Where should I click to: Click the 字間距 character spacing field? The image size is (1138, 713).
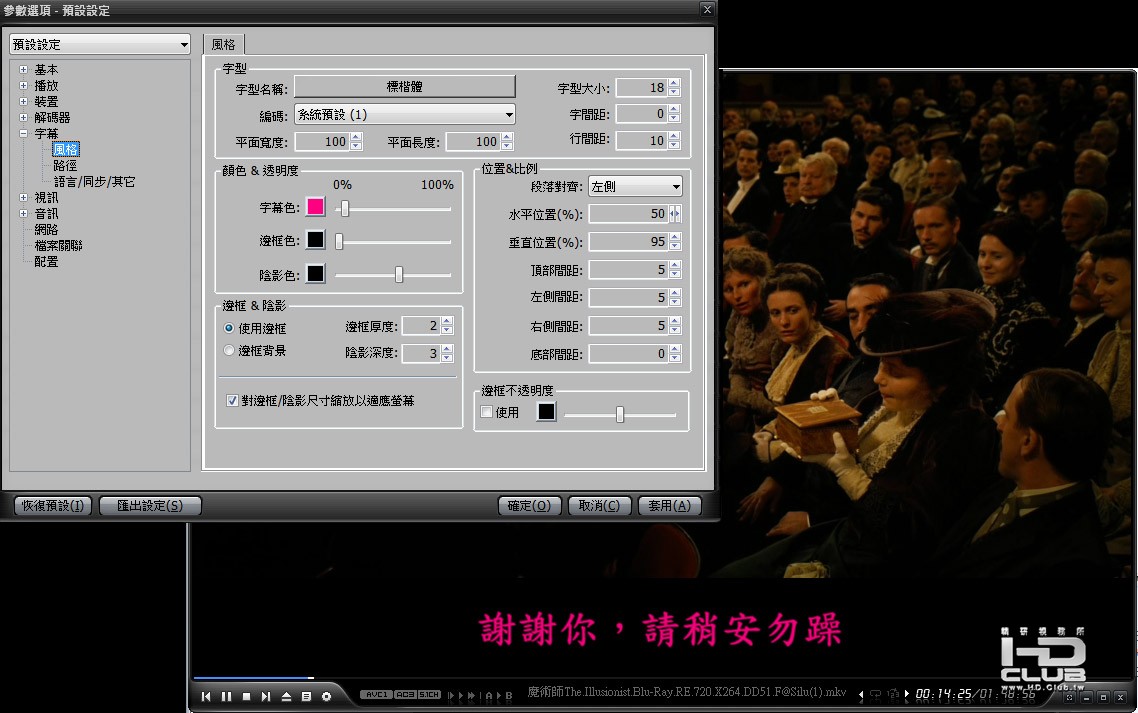click(642, 114)
